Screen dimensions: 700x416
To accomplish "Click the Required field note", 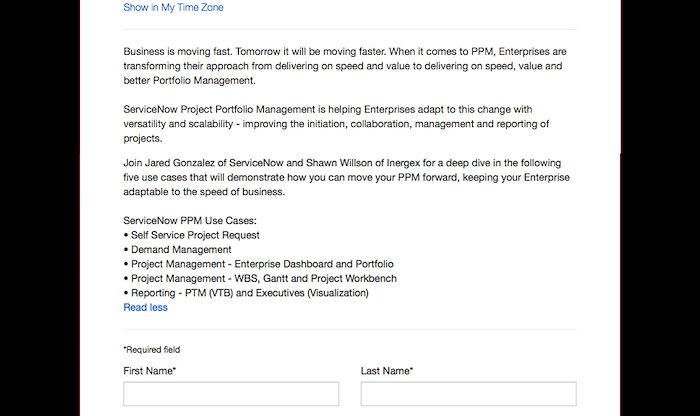I will click(152, 349).
